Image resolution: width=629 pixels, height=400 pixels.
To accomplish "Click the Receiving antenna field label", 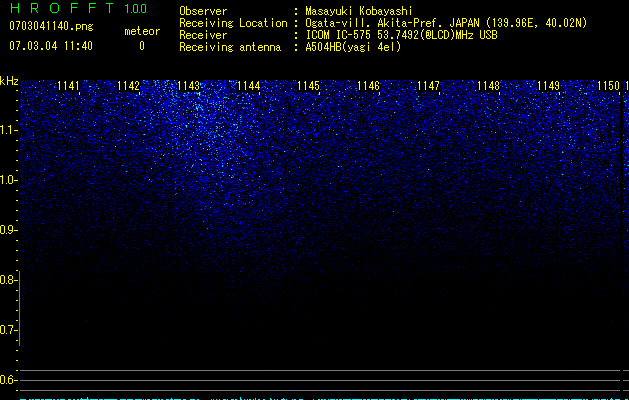I will click(230, 47).
